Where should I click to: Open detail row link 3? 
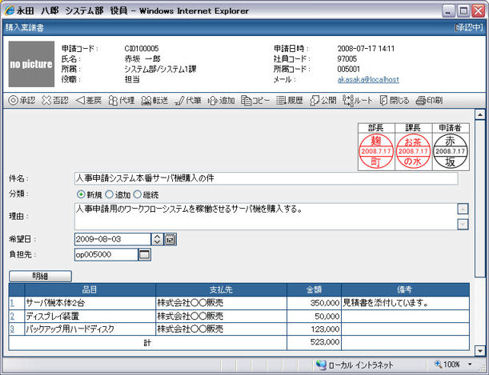tap(12, 329)
